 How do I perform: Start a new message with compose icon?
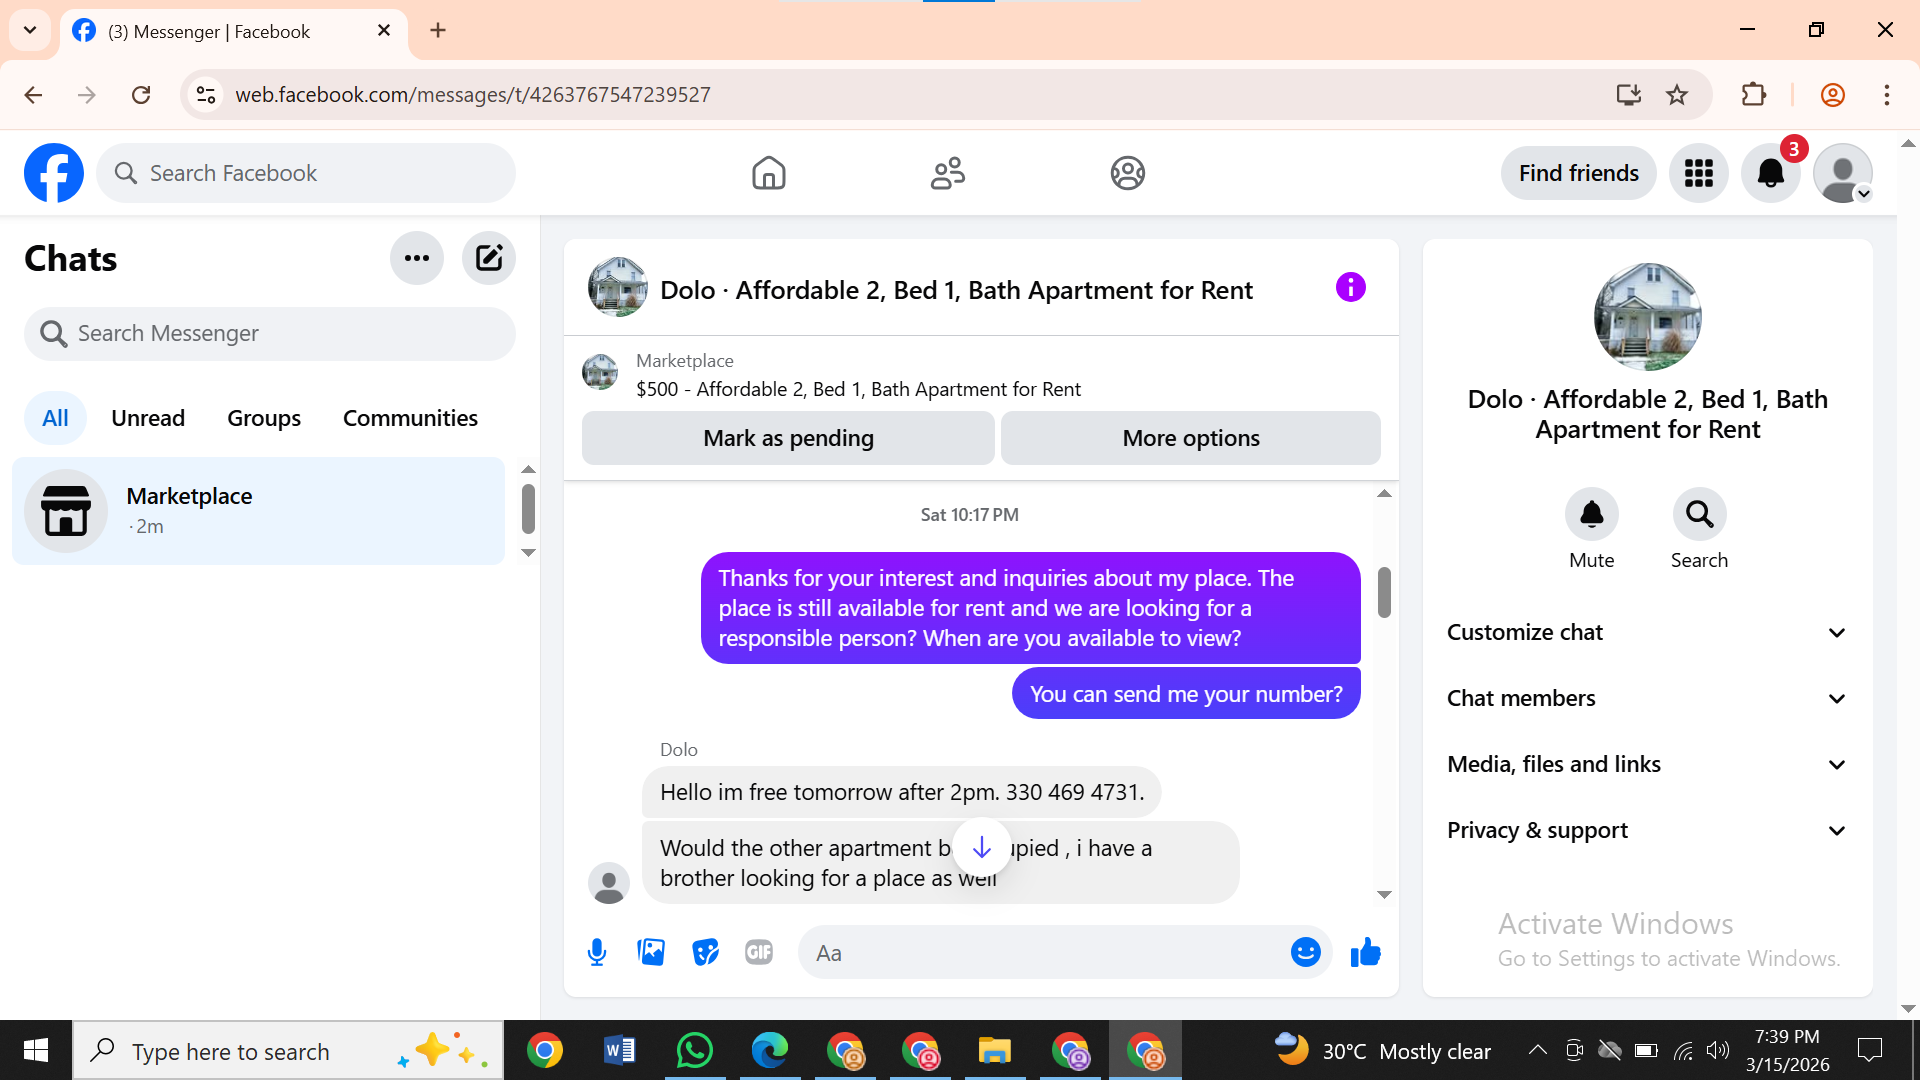coord(489,258)
